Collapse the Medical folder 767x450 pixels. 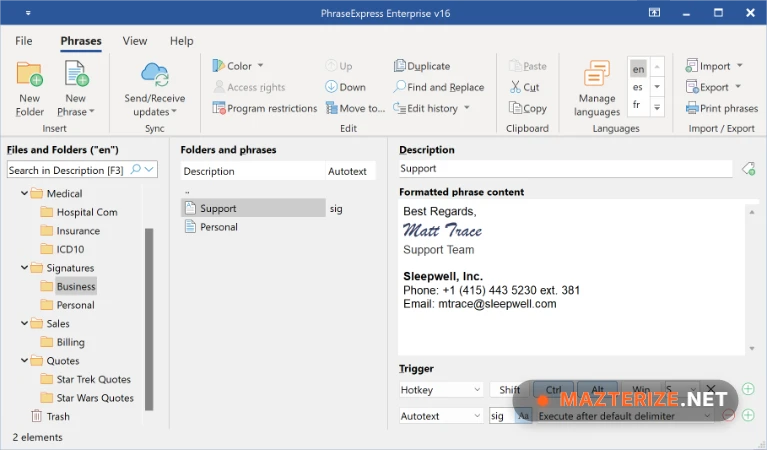24,193
